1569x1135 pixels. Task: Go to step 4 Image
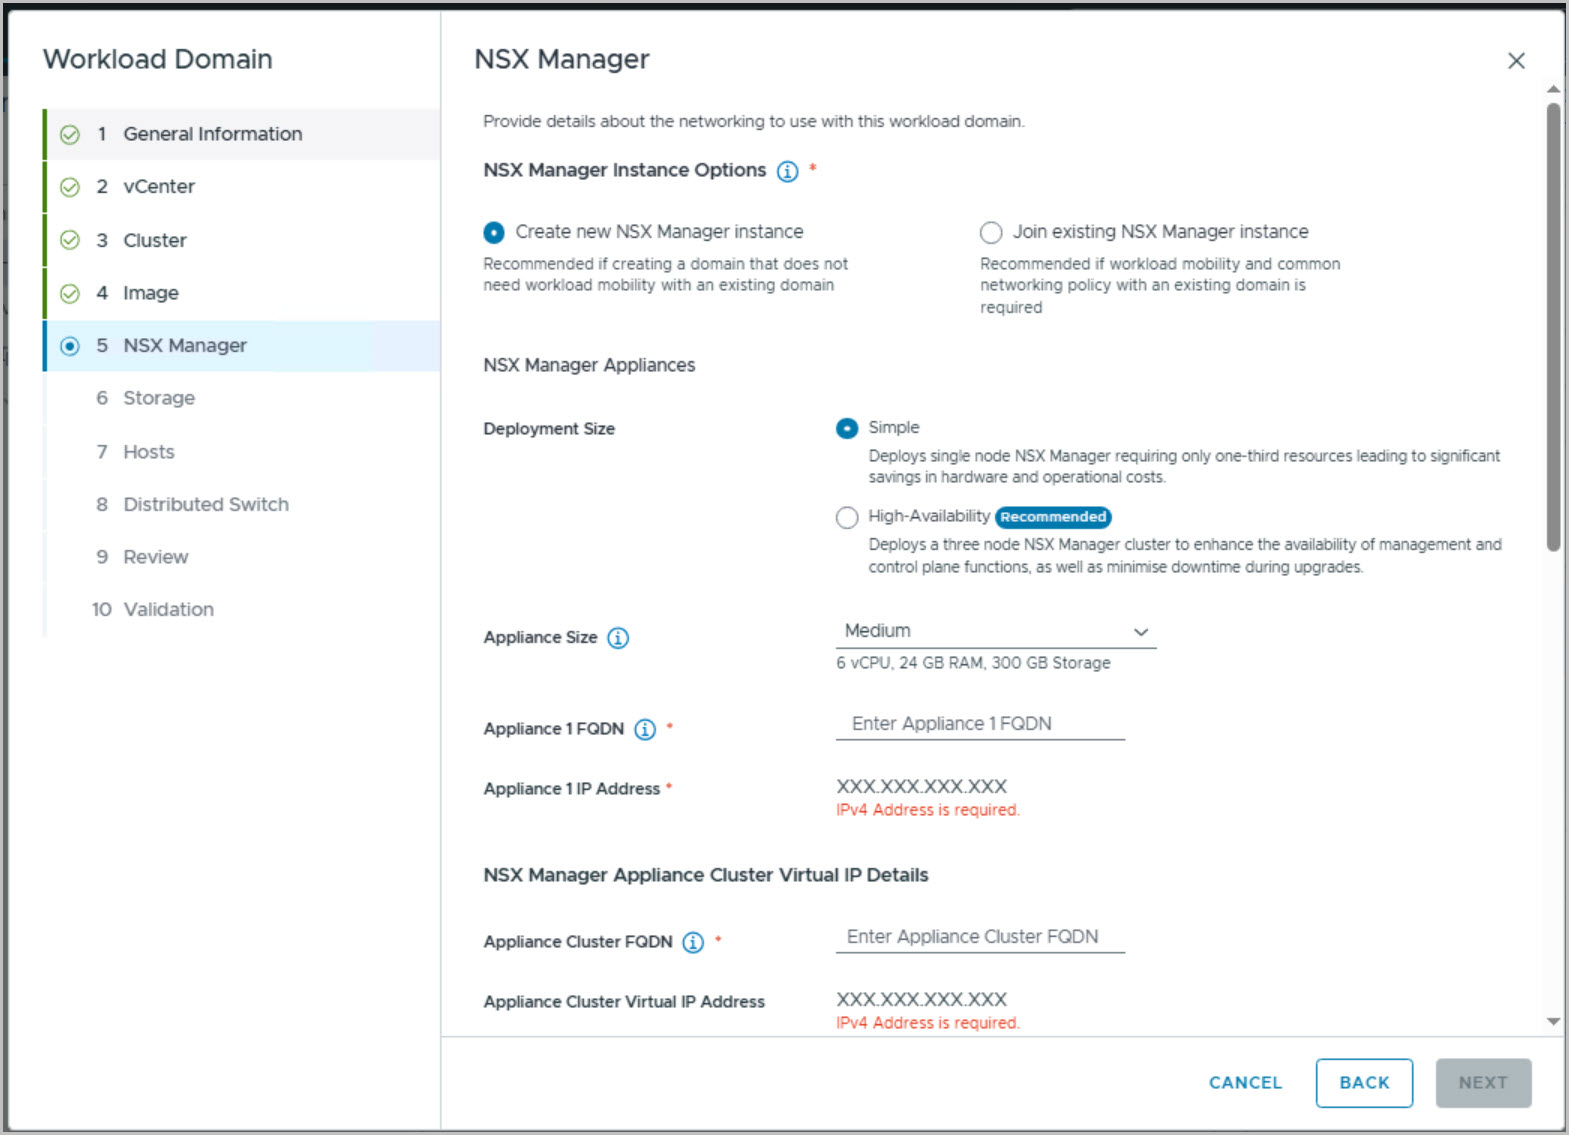click(243, 293)
